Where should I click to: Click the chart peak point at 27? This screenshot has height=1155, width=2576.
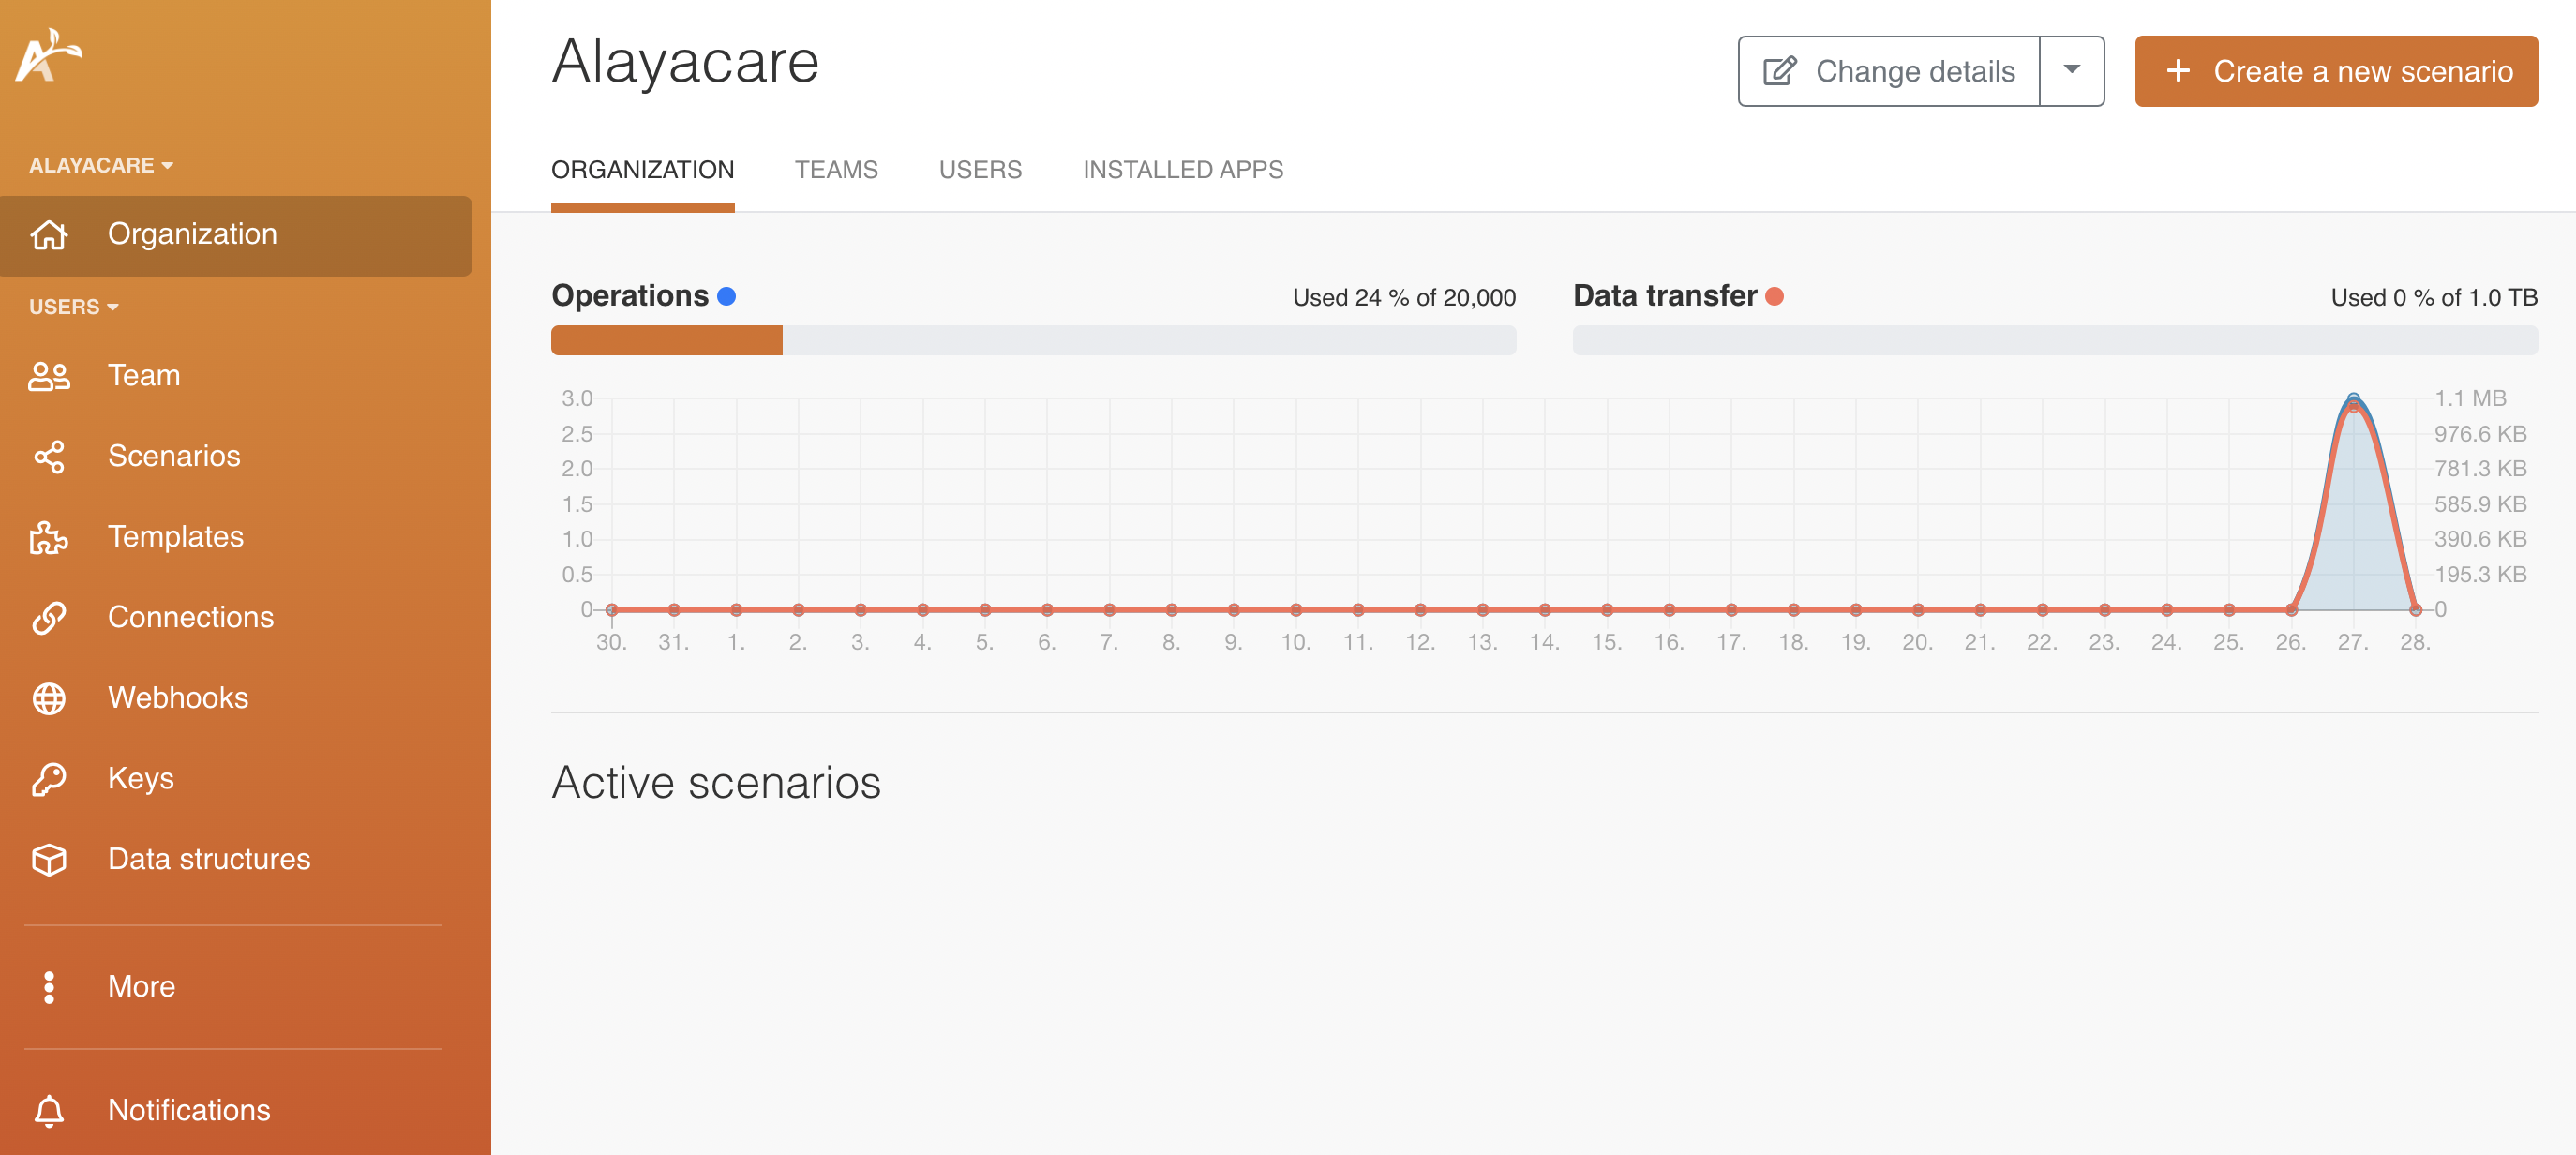click(x=2353, y=400)
